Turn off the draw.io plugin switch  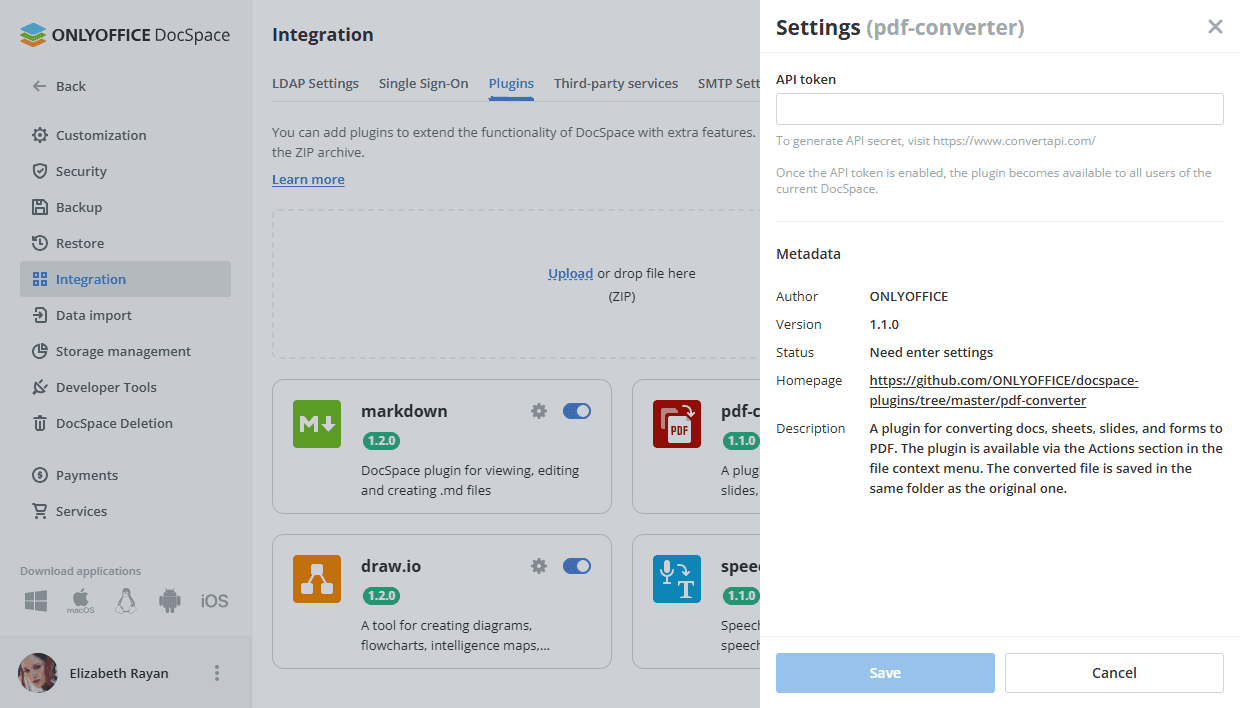pyautogui.click(x=577, y=566)
